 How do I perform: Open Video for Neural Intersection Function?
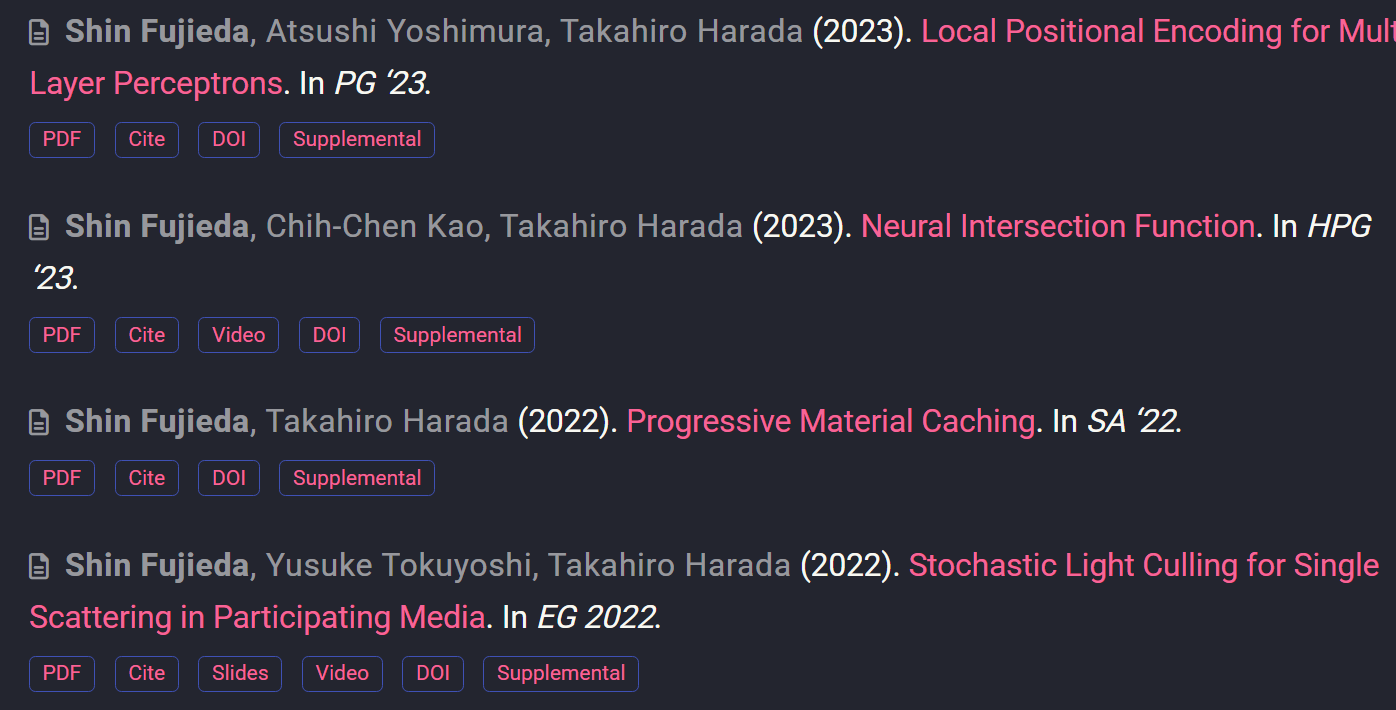click(x=238, y=335)
